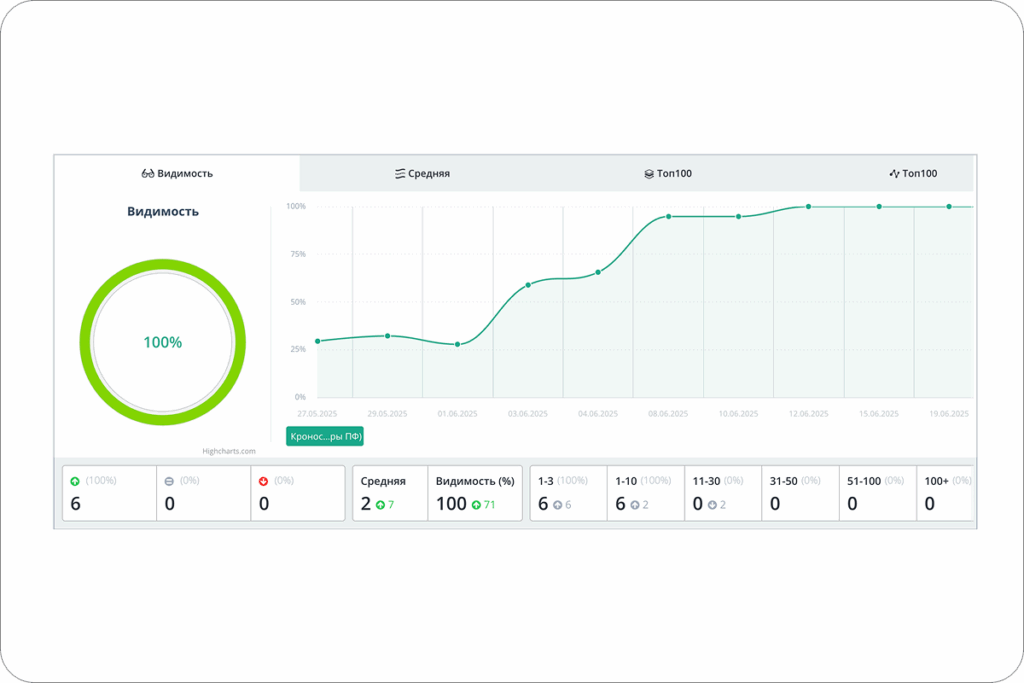Click the Видимость heading above the gauge
Viewport: 1024px width, 683px height.
pos(163,212)
